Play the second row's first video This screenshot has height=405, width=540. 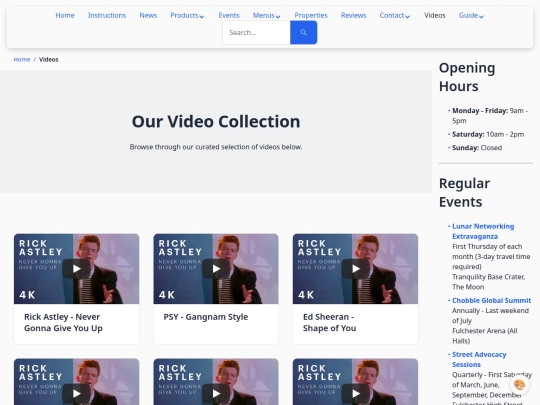(76, 393)
